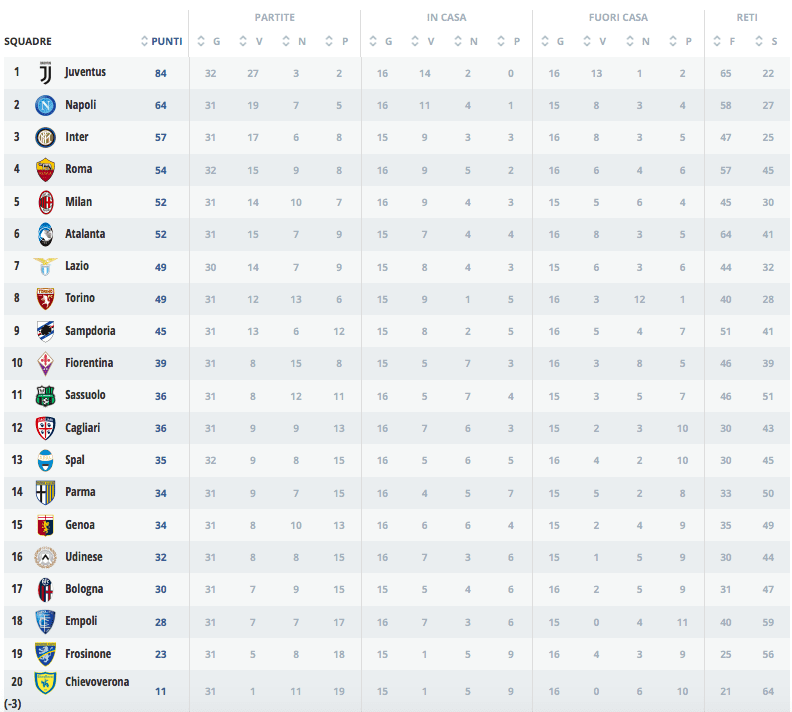Screen dimensions: 792x712
Task: Sort by N draws under IN CASA
Action: (x=467, y=41)
